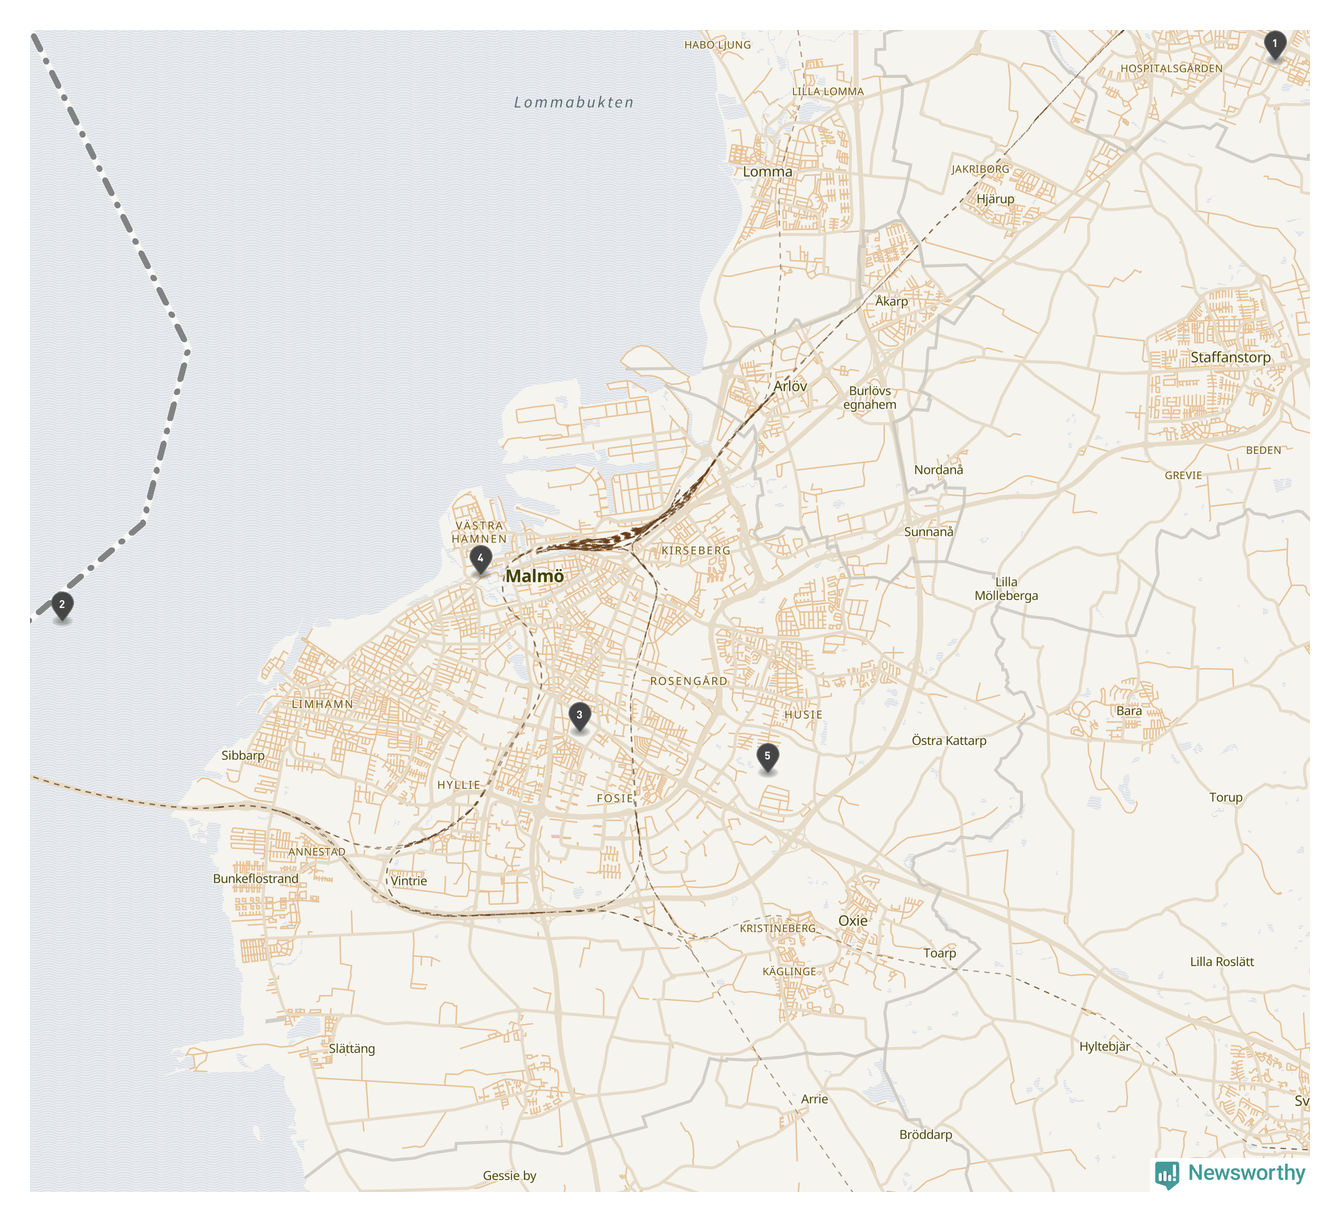Click the Oxie label
Screen dimensions: 1340x1222
click(853, 921)
